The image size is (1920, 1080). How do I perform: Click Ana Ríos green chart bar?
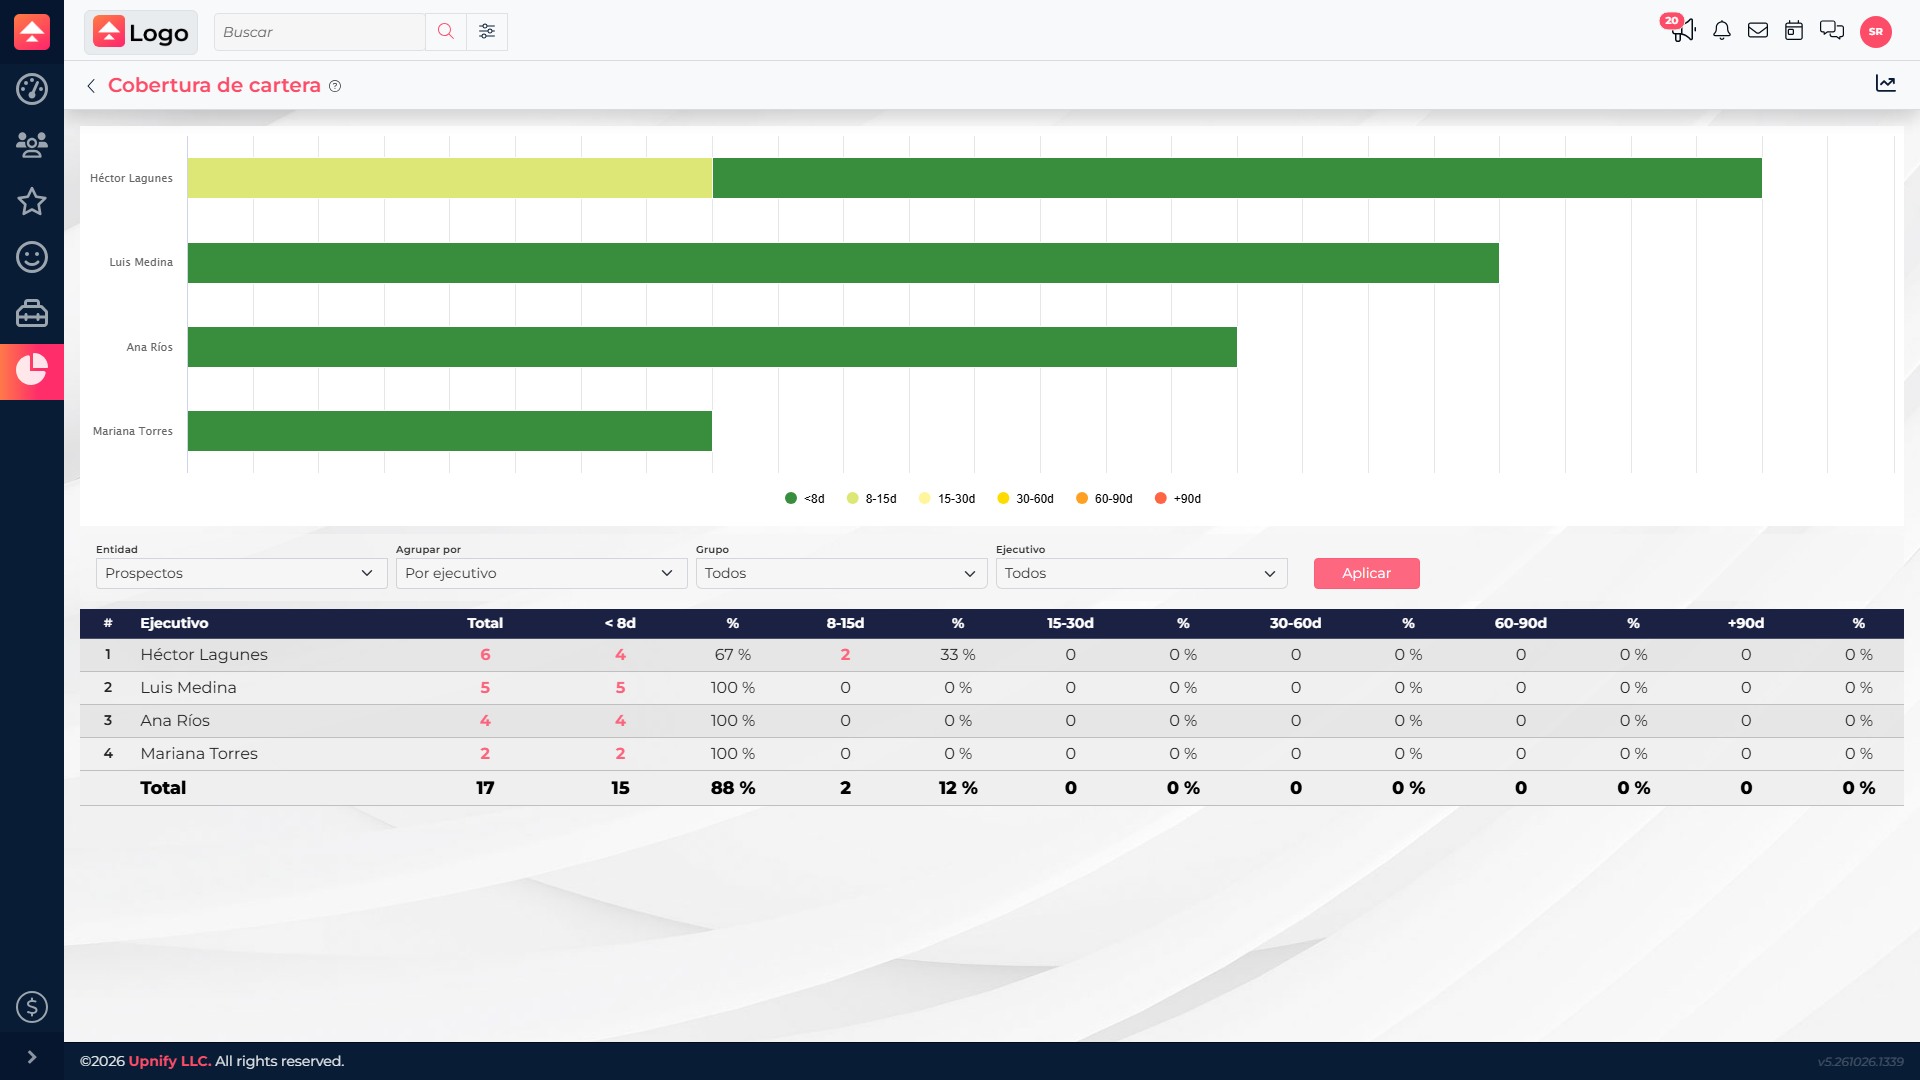coord(712,347)
